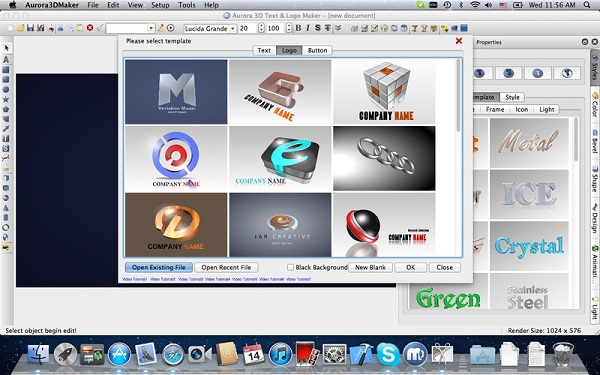The height and width of the screenshot is (375, 600).
Task: Select the cone shape tool
Action: 6,208
